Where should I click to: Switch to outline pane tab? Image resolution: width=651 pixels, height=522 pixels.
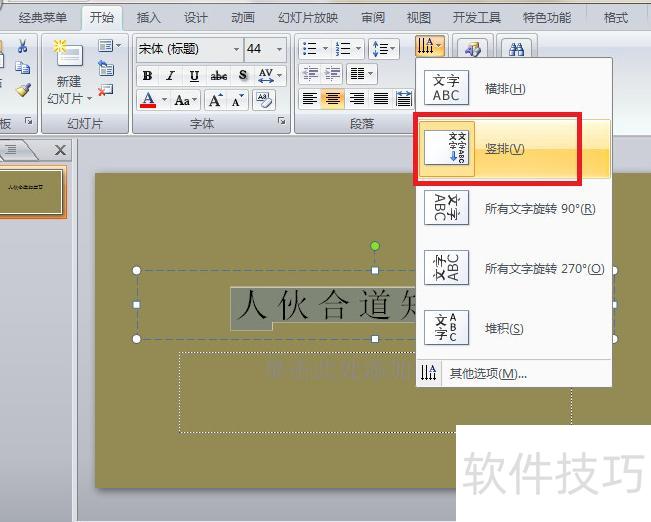coord(12,149)
